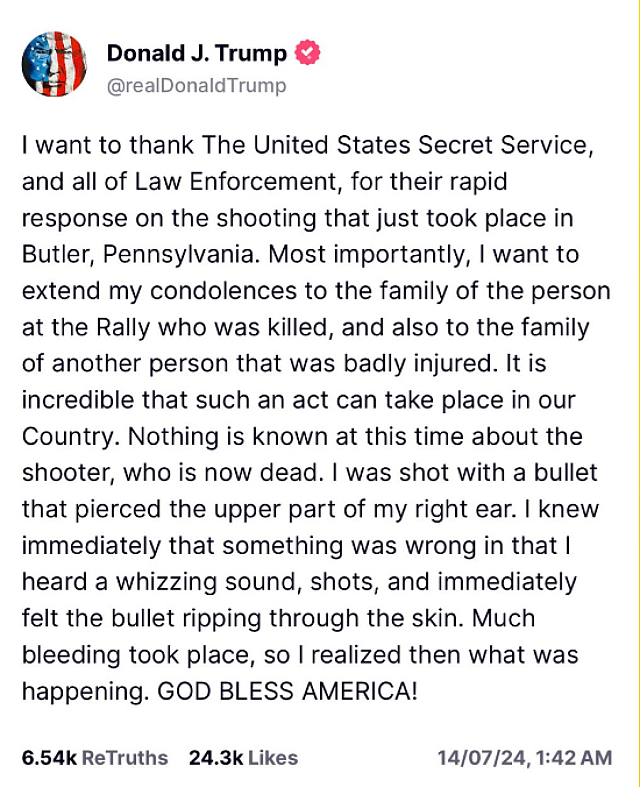Select the ReTruths label
Screen dimensions: 640x787
click(x=124, y=757)
